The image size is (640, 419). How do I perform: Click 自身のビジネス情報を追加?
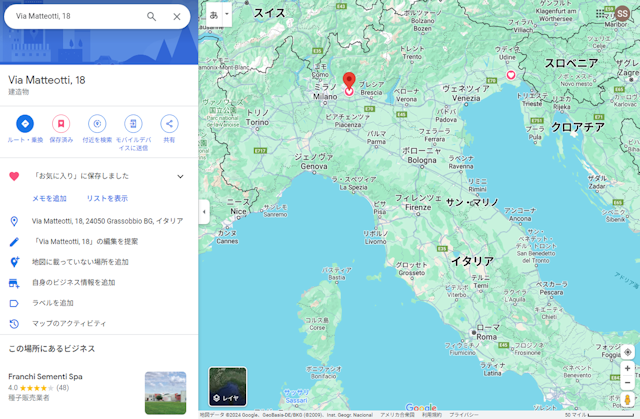[x=73, y=282]
